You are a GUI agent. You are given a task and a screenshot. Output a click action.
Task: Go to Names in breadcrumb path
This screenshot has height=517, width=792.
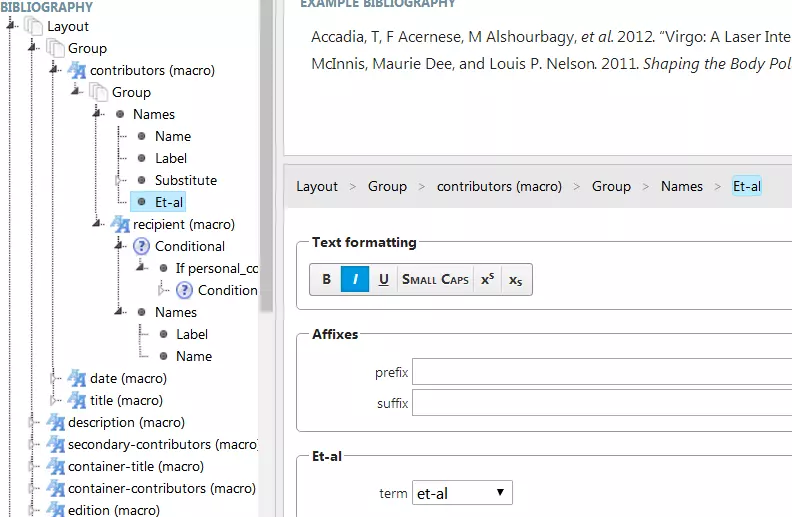coord(681,187)
